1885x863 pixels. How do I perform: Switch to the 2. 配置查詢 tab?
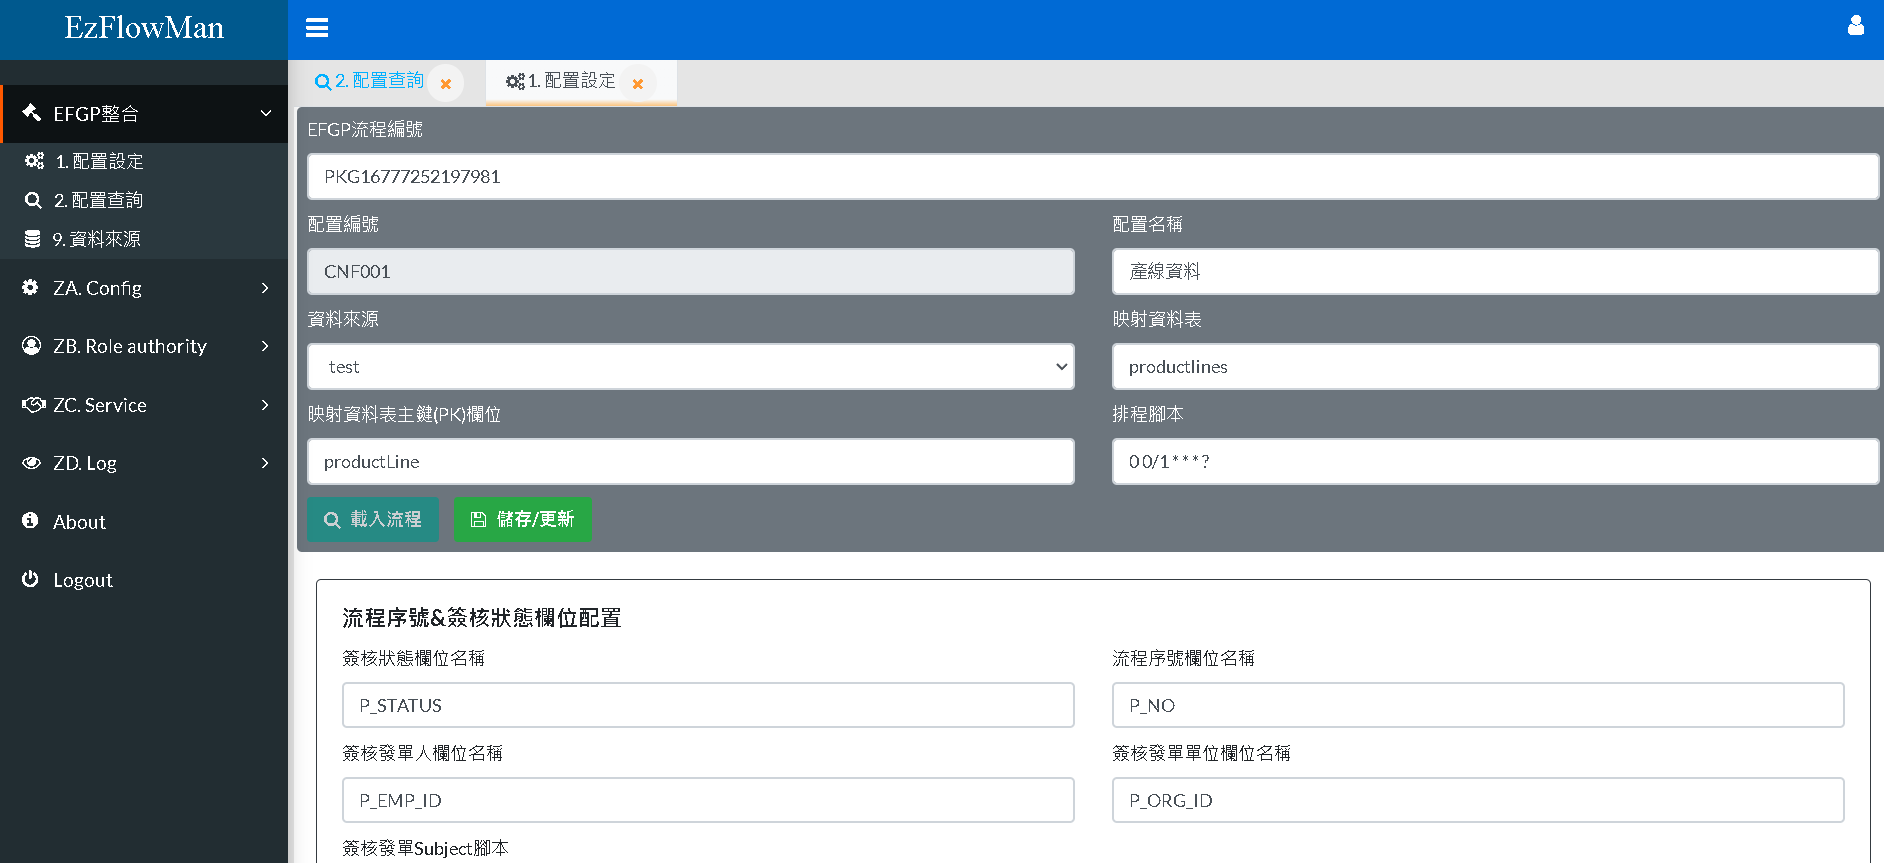click(x=379, y=81)
